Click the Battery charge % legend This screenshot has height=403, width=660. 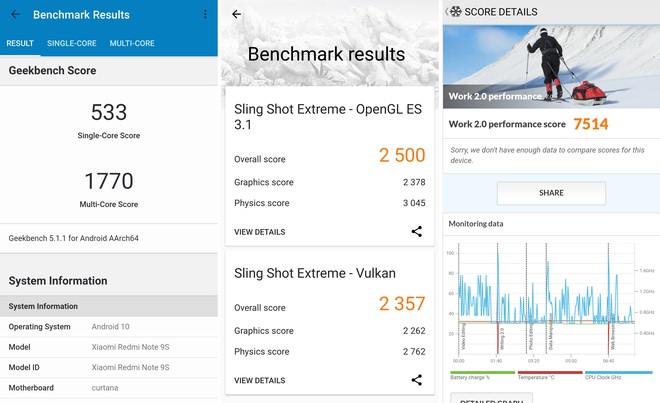pyautogui.click(x=482, y=375)
